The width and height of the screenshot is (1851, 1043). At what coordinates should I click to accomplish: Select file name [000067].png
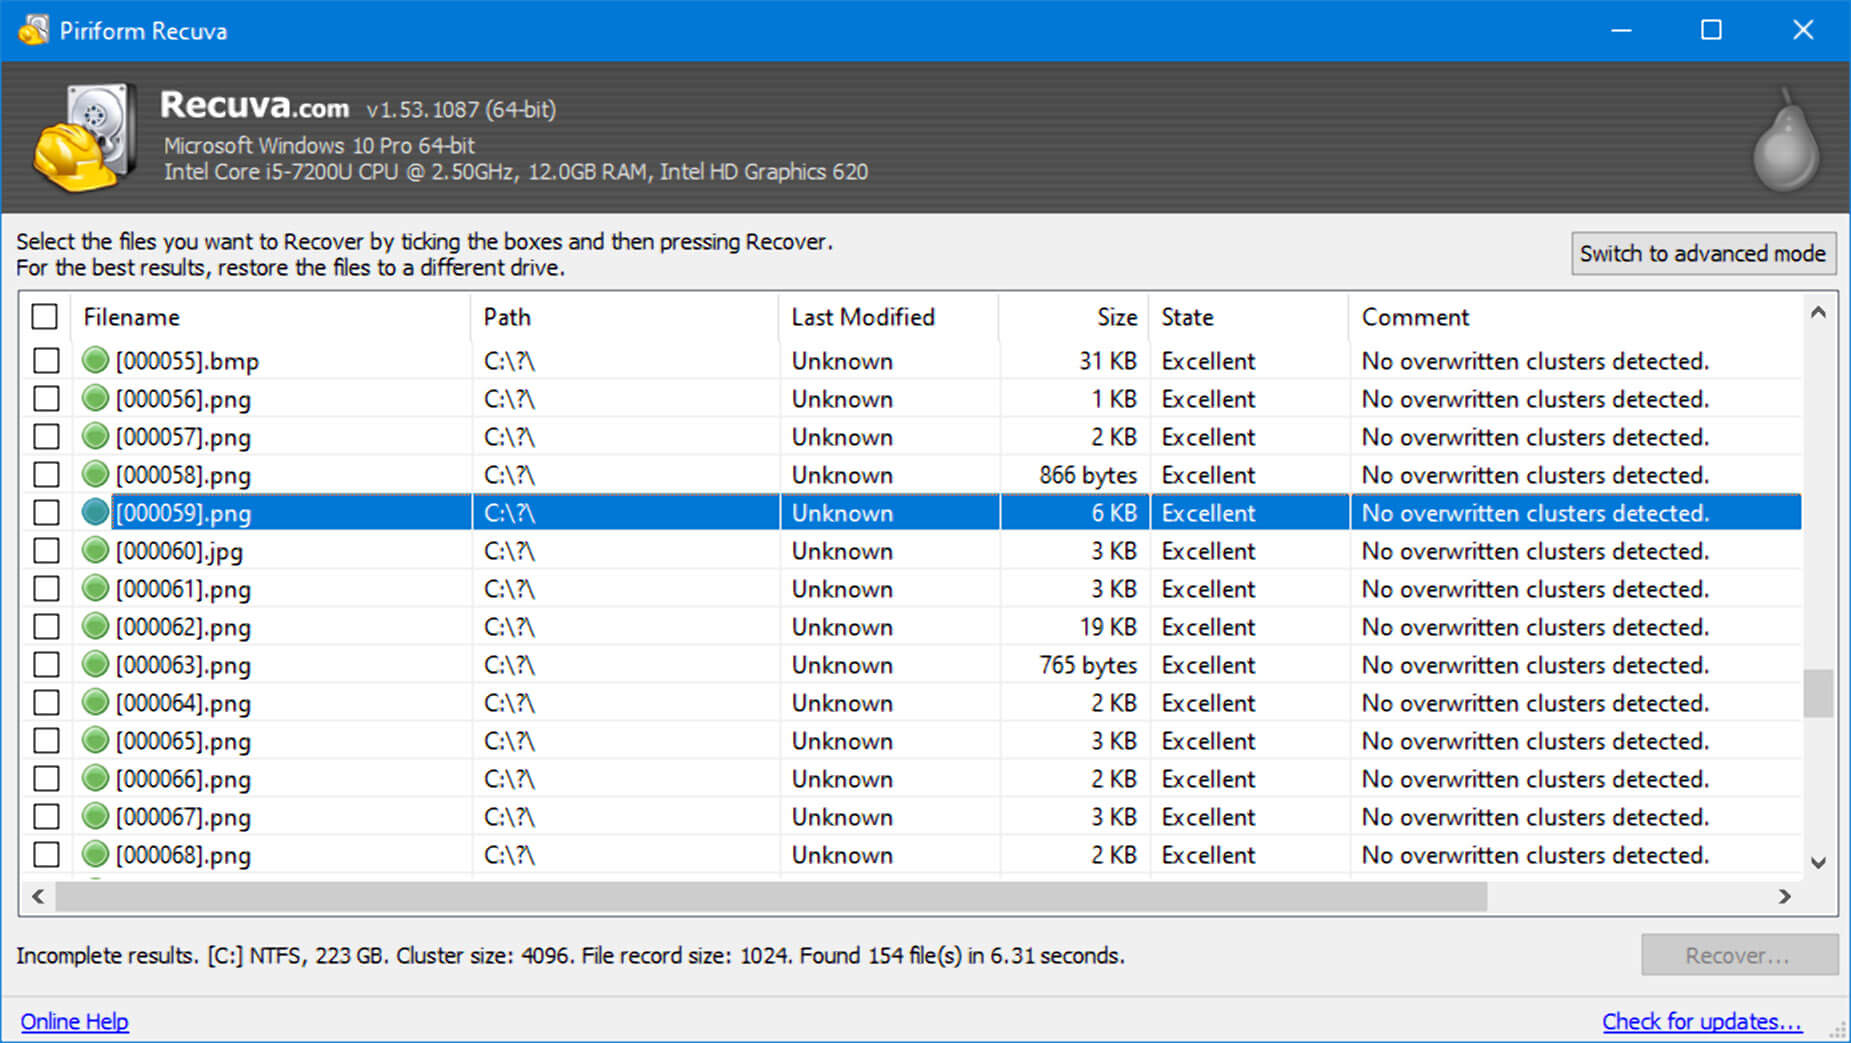[183, 817]
